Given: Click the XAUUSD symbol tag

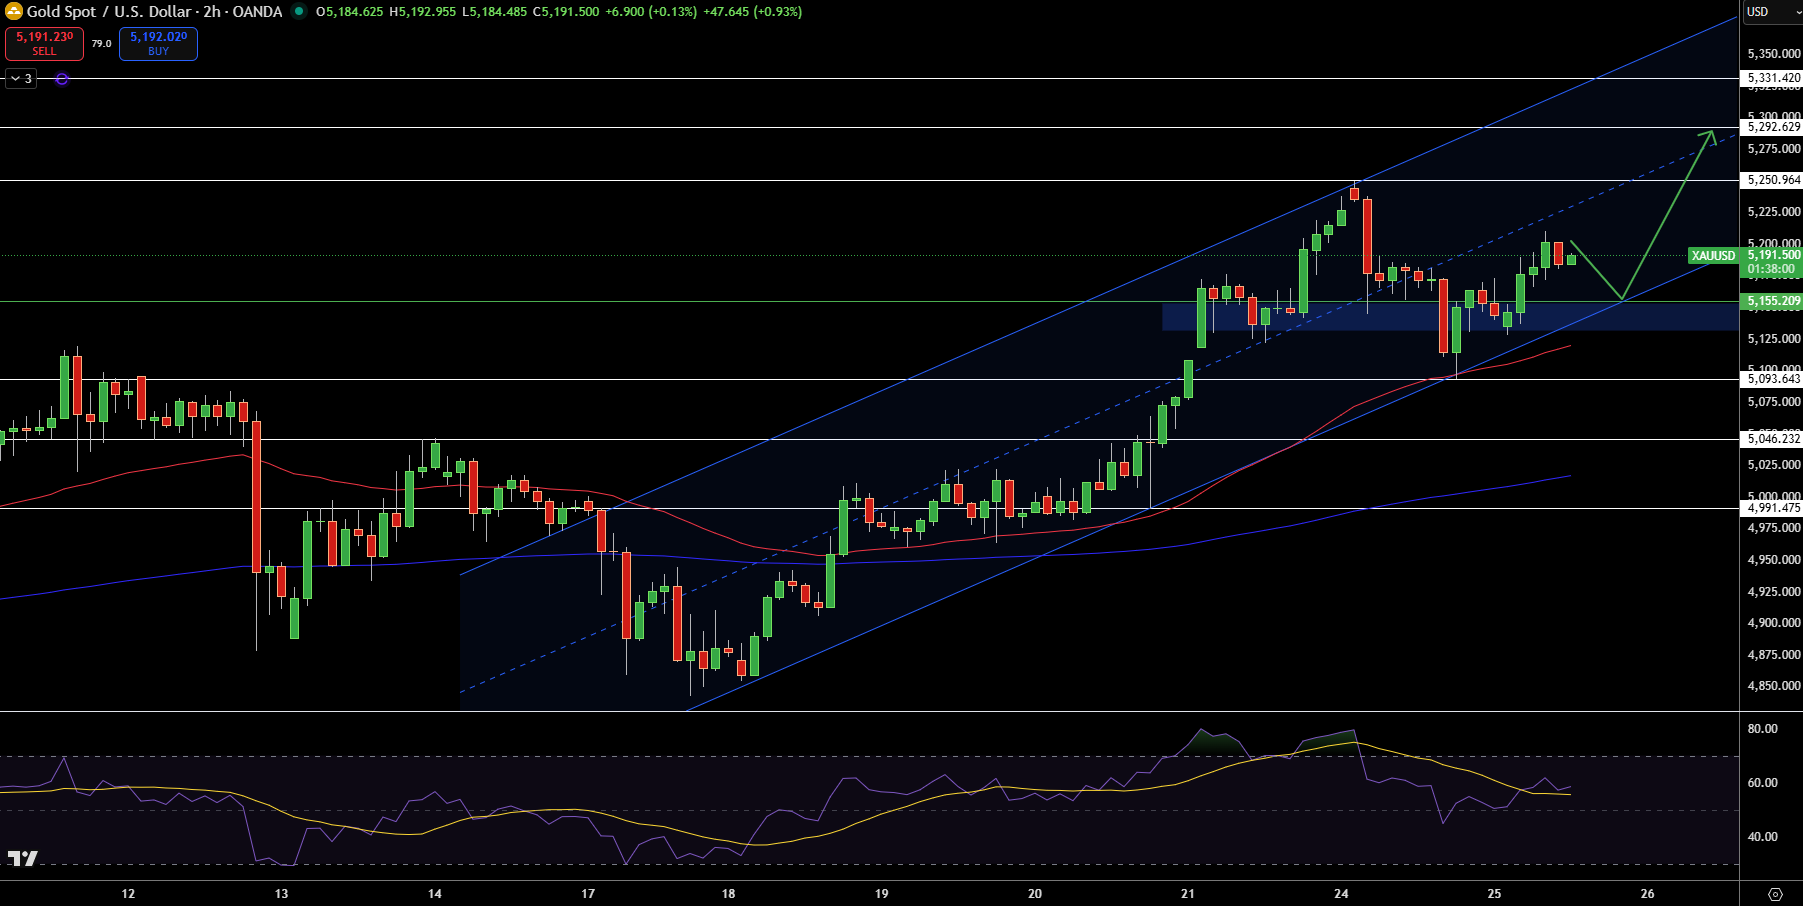Looking at the screenshot, I should 1714,256.
